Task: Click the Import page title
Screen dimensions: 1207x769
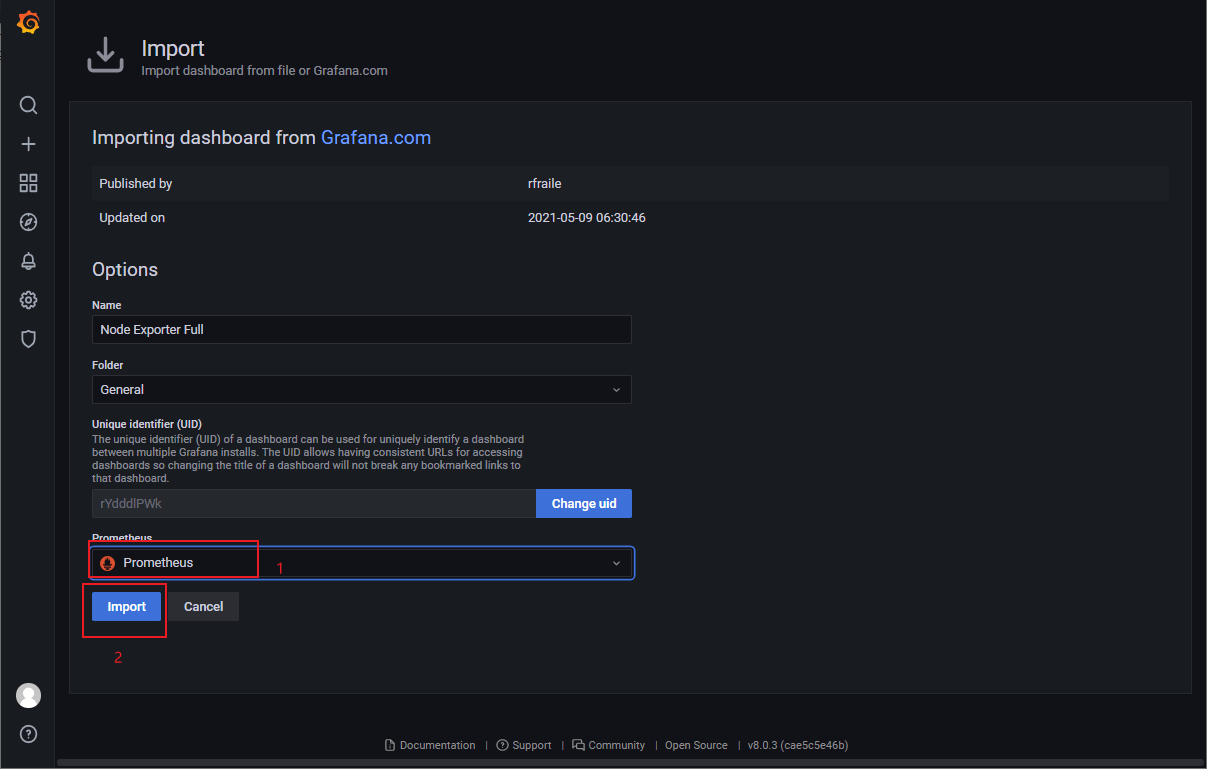Action: pyautogui.click(x=173, y=48)
